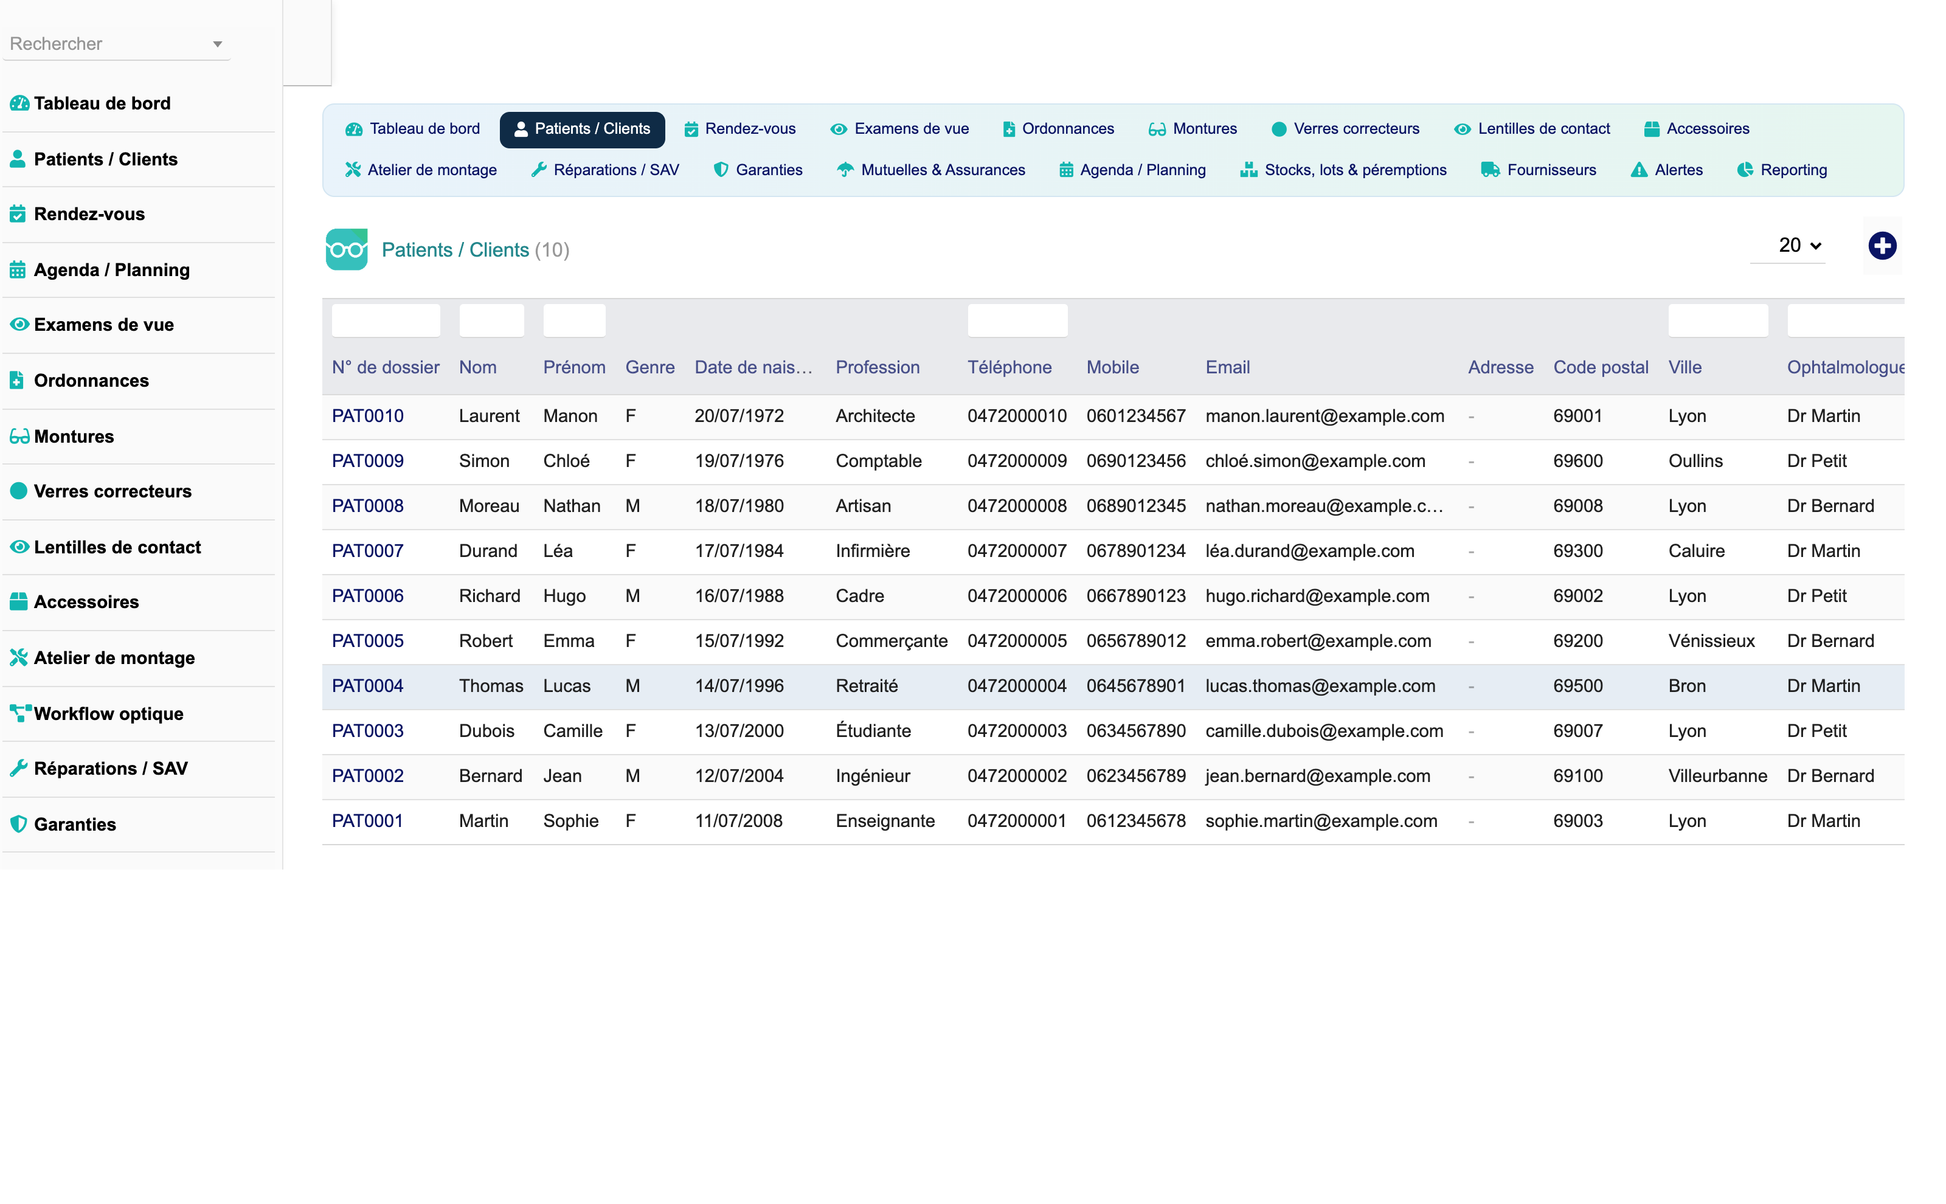Click the umbrella icon of Mutuelles & Assurances tab

tap(845, 170)
